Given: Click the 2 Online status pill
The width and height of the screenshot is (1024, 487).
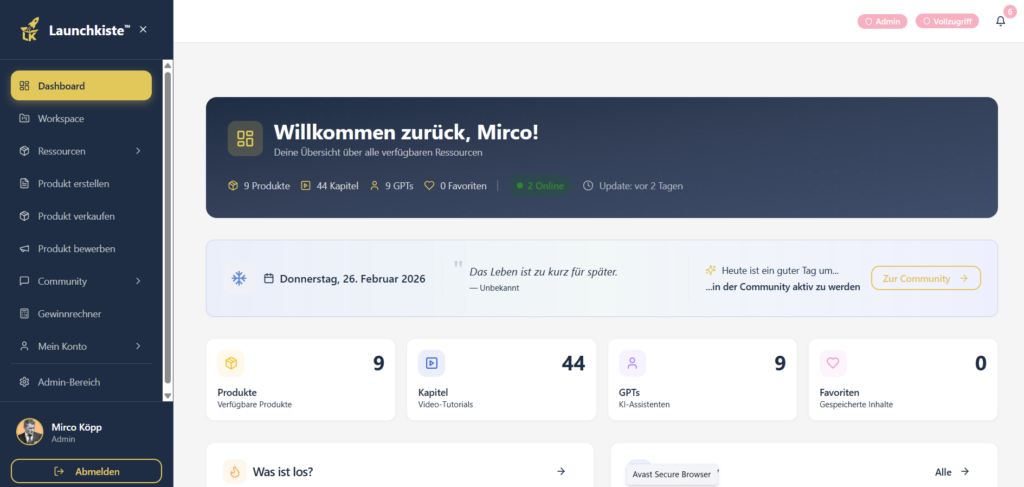Looking at the screenshot, I should coord(539,186).
